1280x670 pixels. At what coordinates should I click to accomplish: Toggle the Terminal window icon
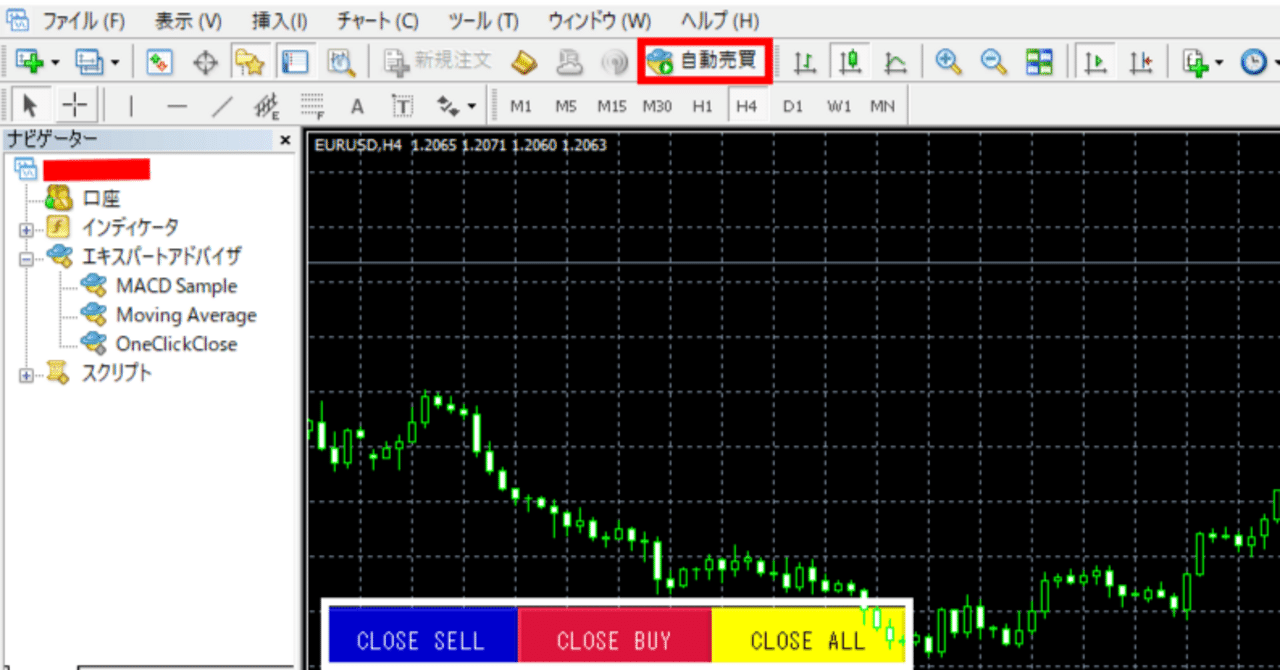(294, 62)
